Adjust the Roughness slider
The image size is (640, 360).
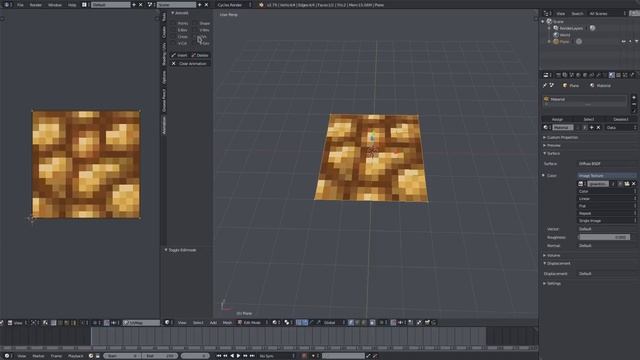604,237
